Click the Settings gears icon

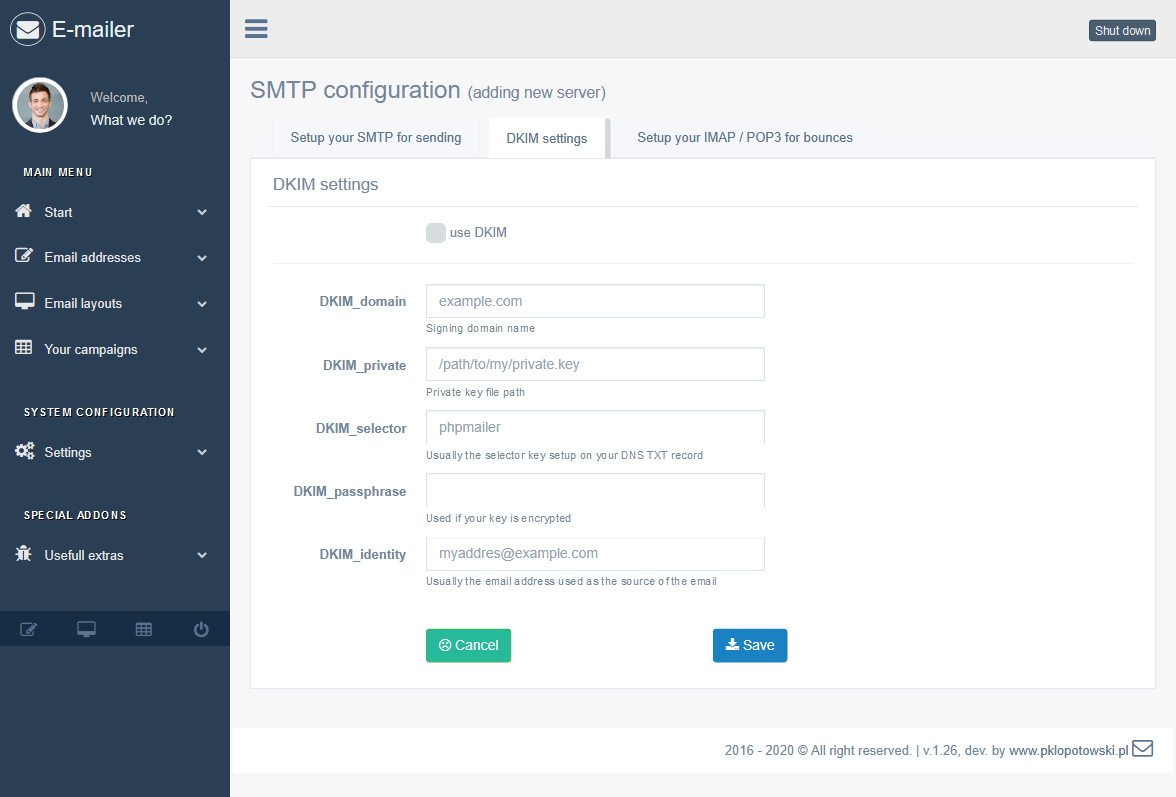click(24, 451)
